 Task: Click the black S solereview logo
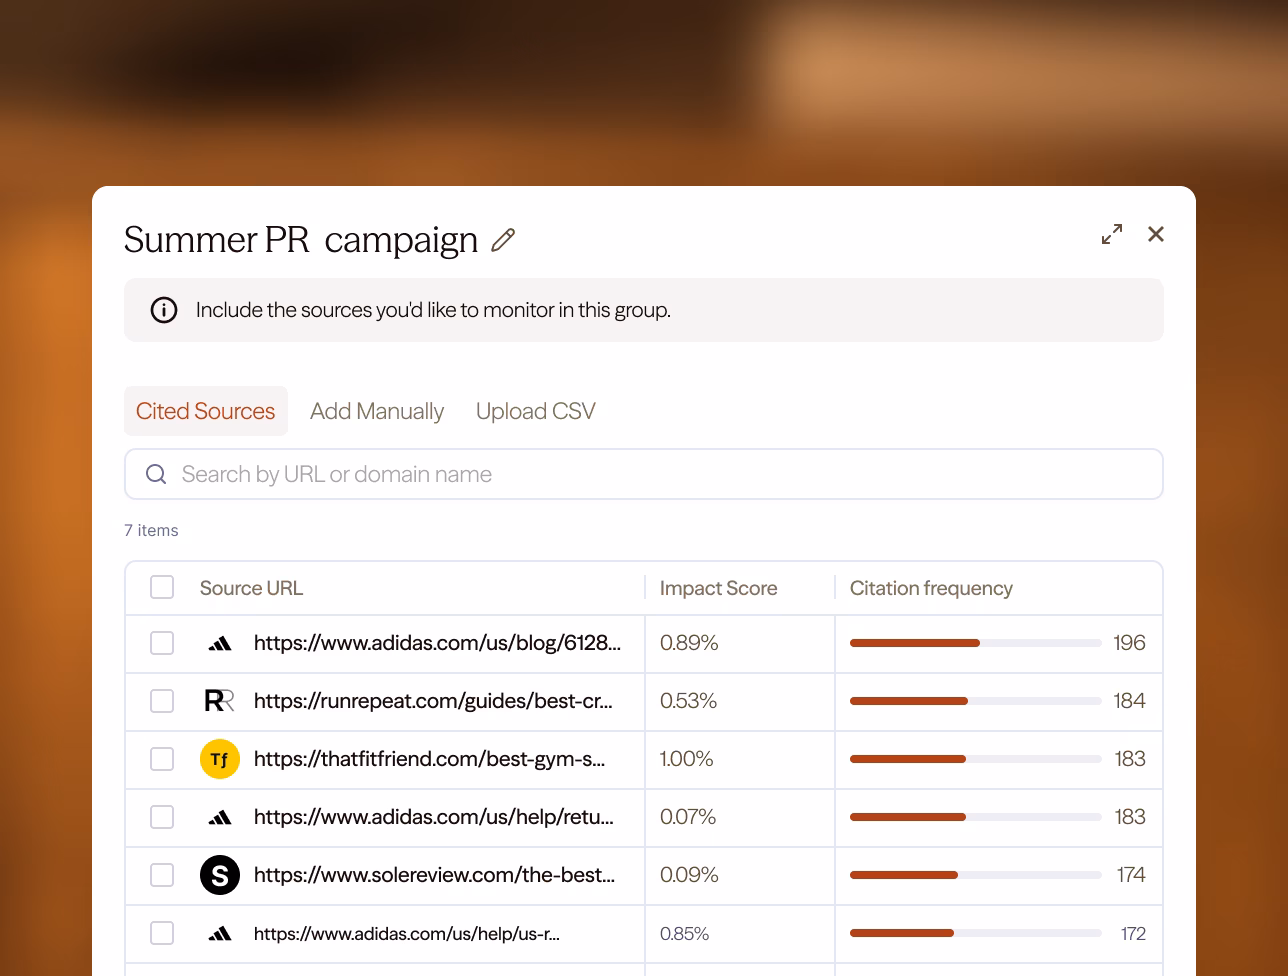point(220,875)
